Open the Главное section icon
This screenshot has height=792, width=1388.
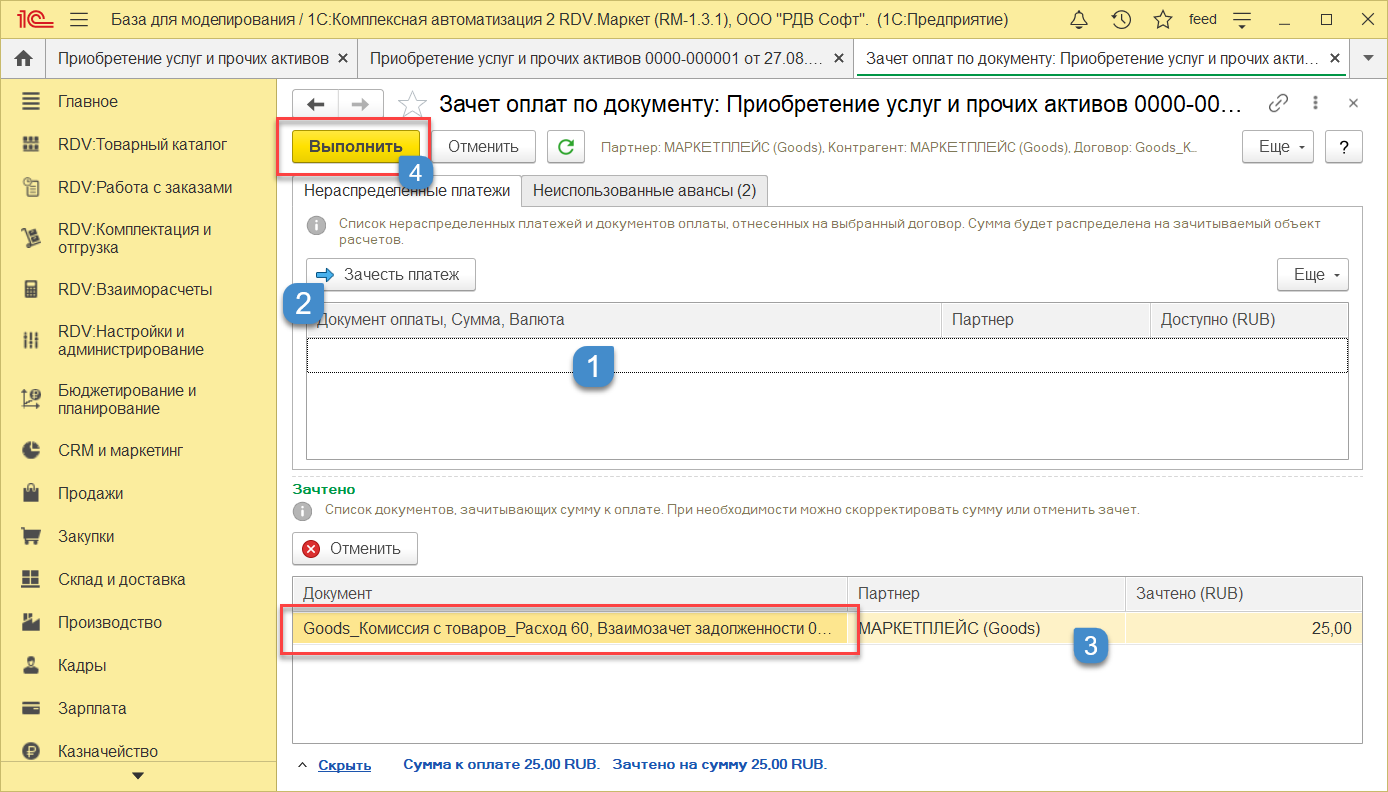pyautogui.click(x=31, y=102)
